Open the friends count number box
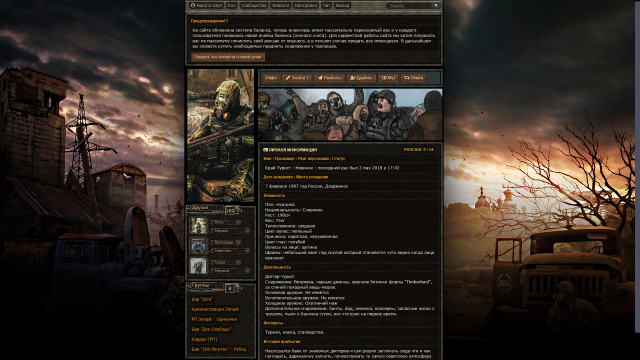Viewport: 640px width, 360px height. (230, 211)
